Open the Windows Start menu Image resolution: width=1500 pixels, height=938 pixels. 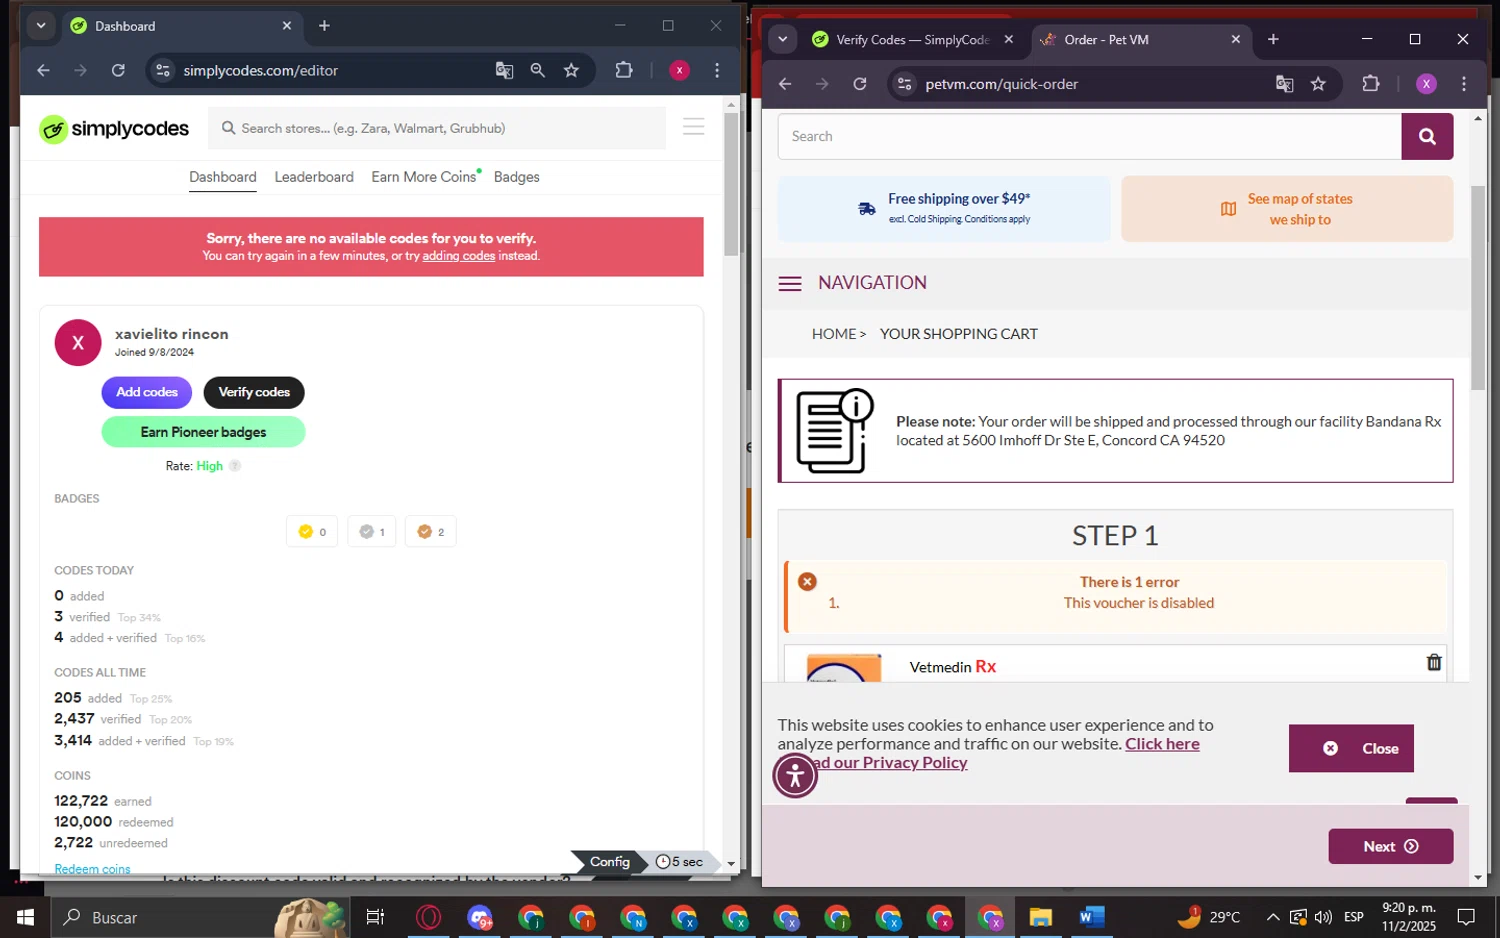coord(25,917)
